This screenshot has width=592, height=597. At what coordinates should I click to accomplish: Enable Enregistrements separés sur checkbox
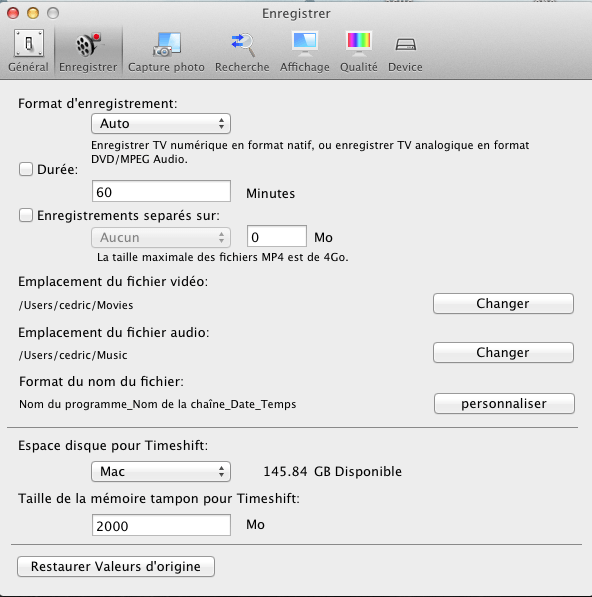tap(26, 215)
